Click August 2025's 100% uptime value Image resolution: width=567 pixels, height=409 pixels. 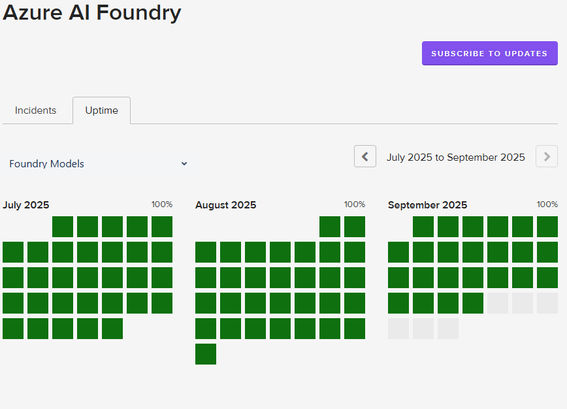coord(355,204)
